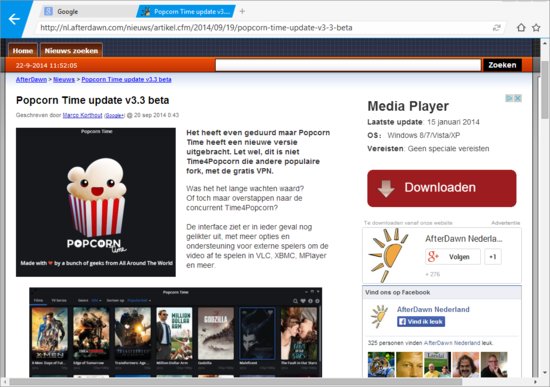This screenshot has width=550, height=387.
Task: Click the address bar URL
Action: point(196,28)
